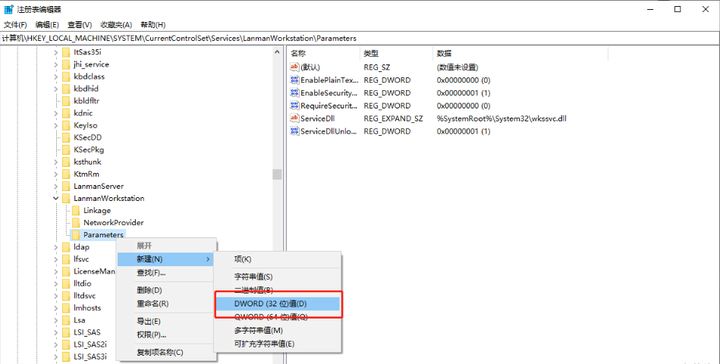Open the 编辑(E) menu
This screenshot has width=720, height=364.
click(47, 25)
